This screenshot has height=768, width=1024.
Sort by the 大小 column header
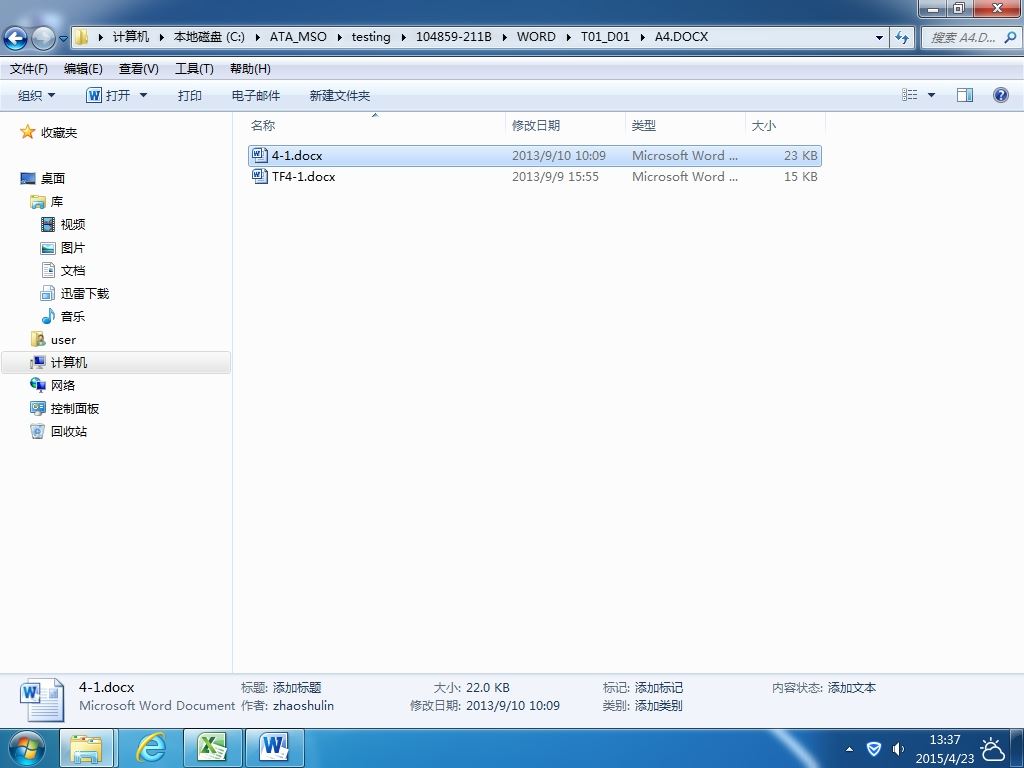(785, 125)
